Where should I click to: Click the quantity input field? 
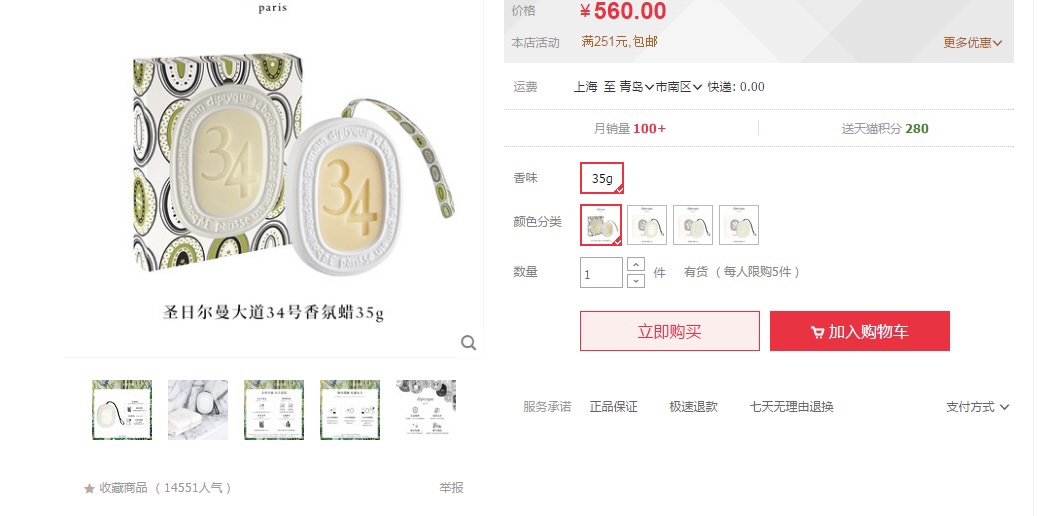[x=601, y=273]
